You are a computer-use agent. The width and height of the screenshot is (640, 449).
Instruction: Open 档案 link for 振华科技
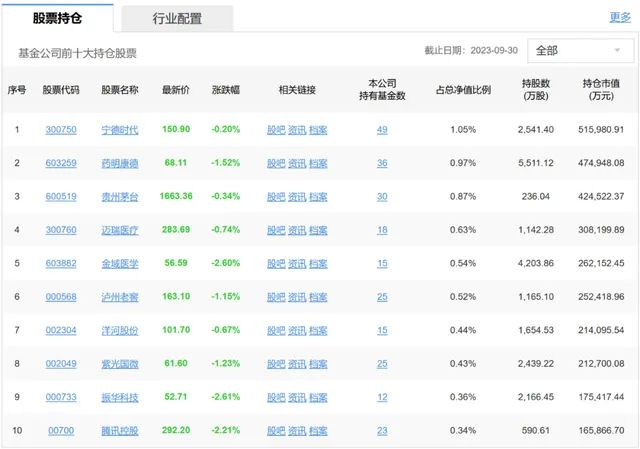(318, 397)
